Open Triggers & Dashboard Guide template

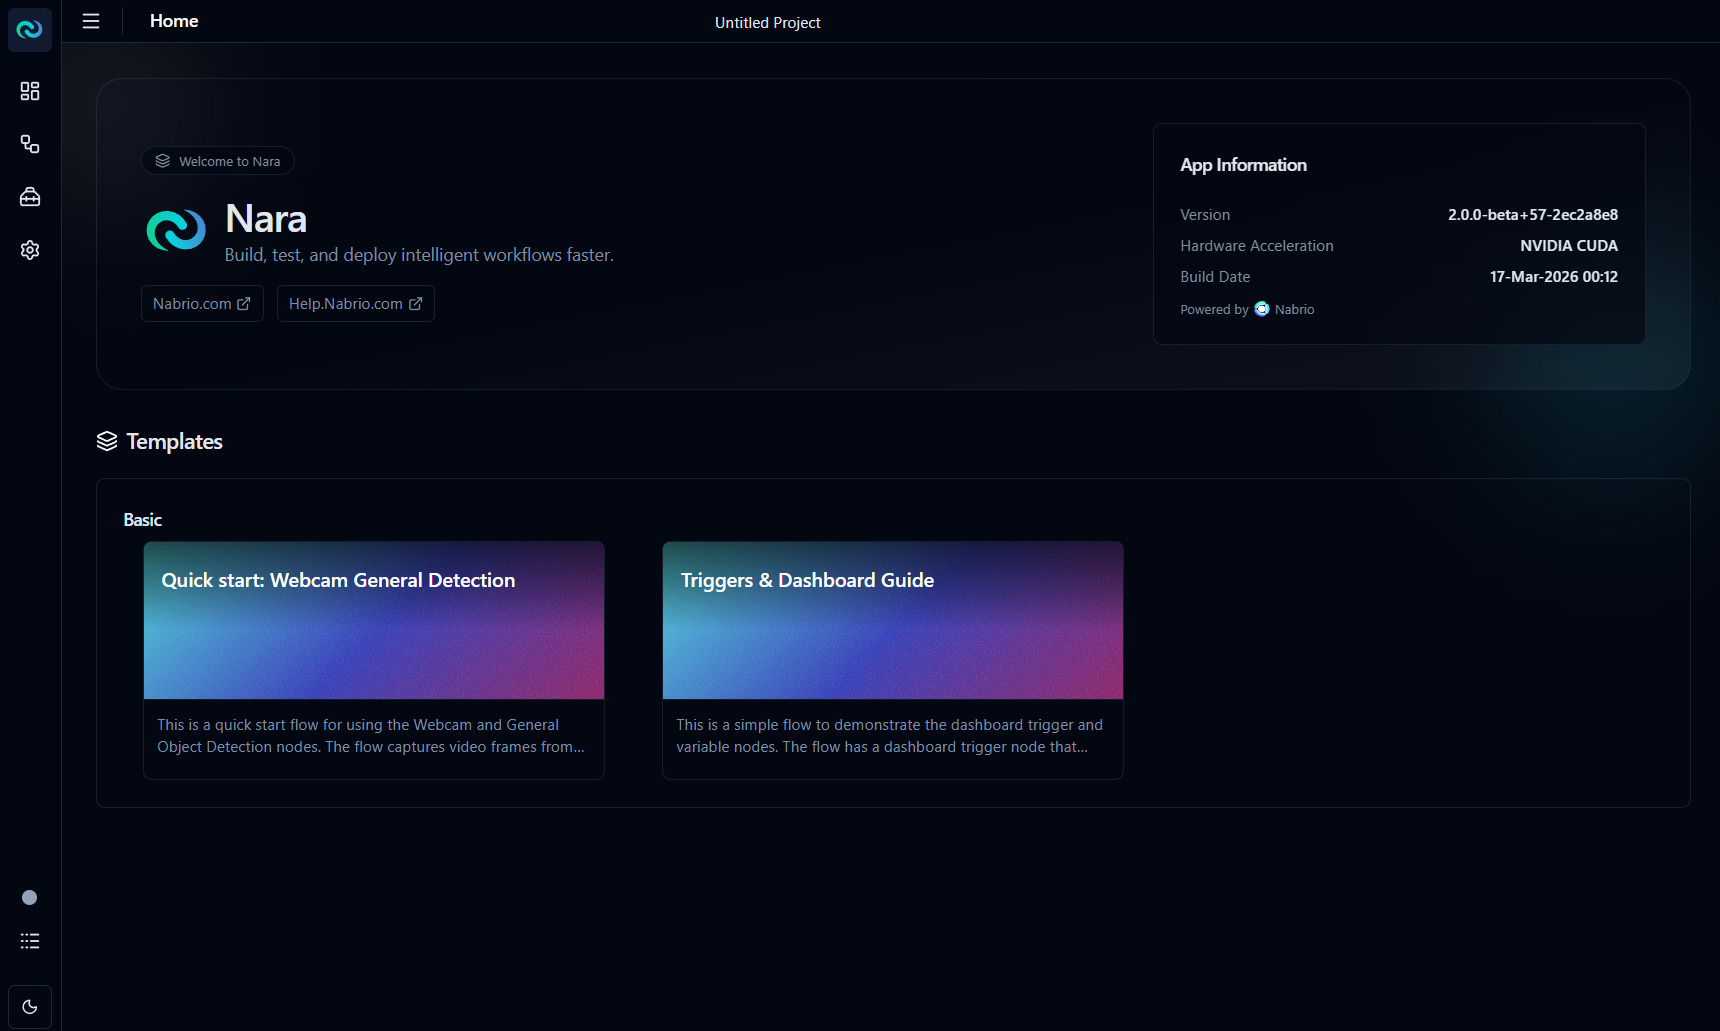click(x=892, y=620)
